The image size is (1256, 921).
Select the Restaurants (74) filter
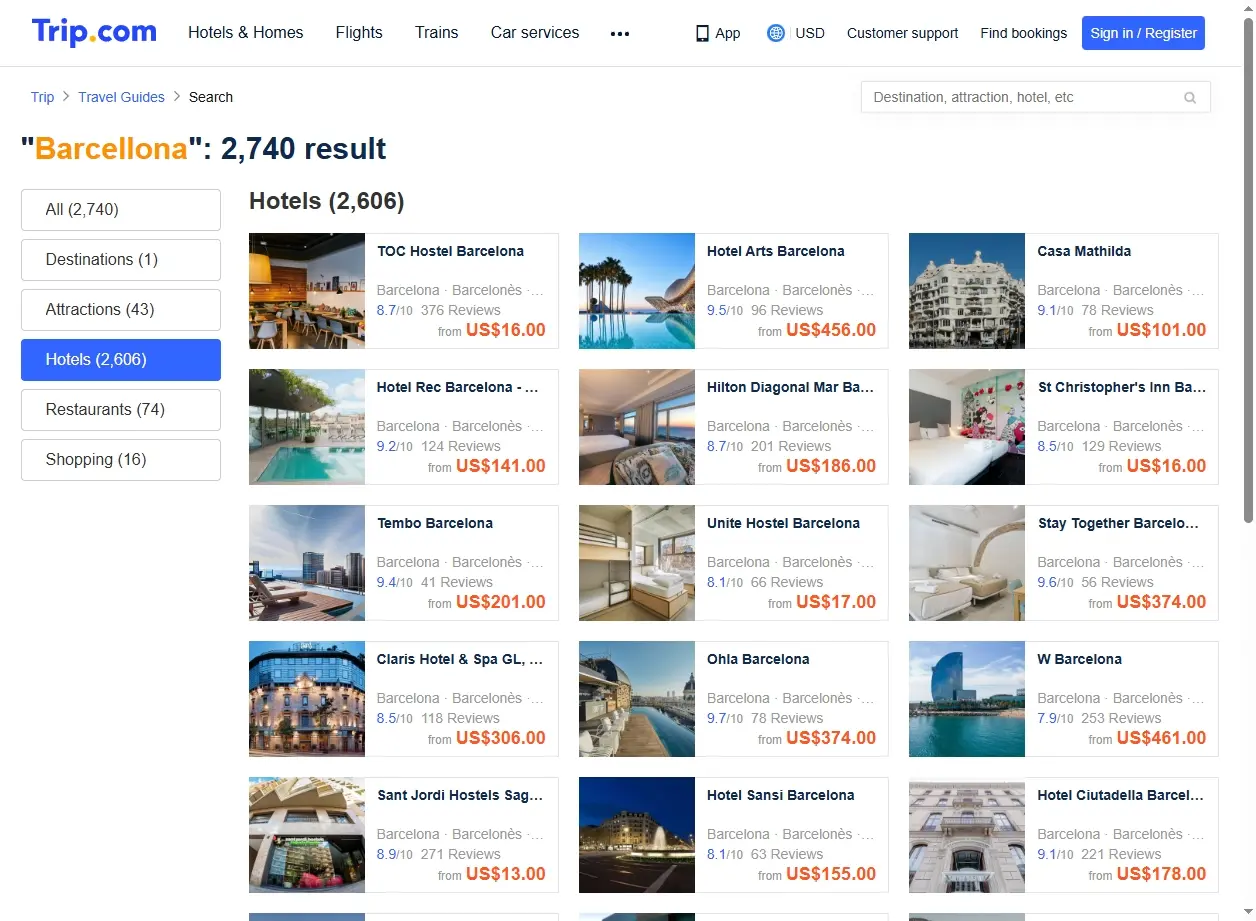tap(121, 410)
